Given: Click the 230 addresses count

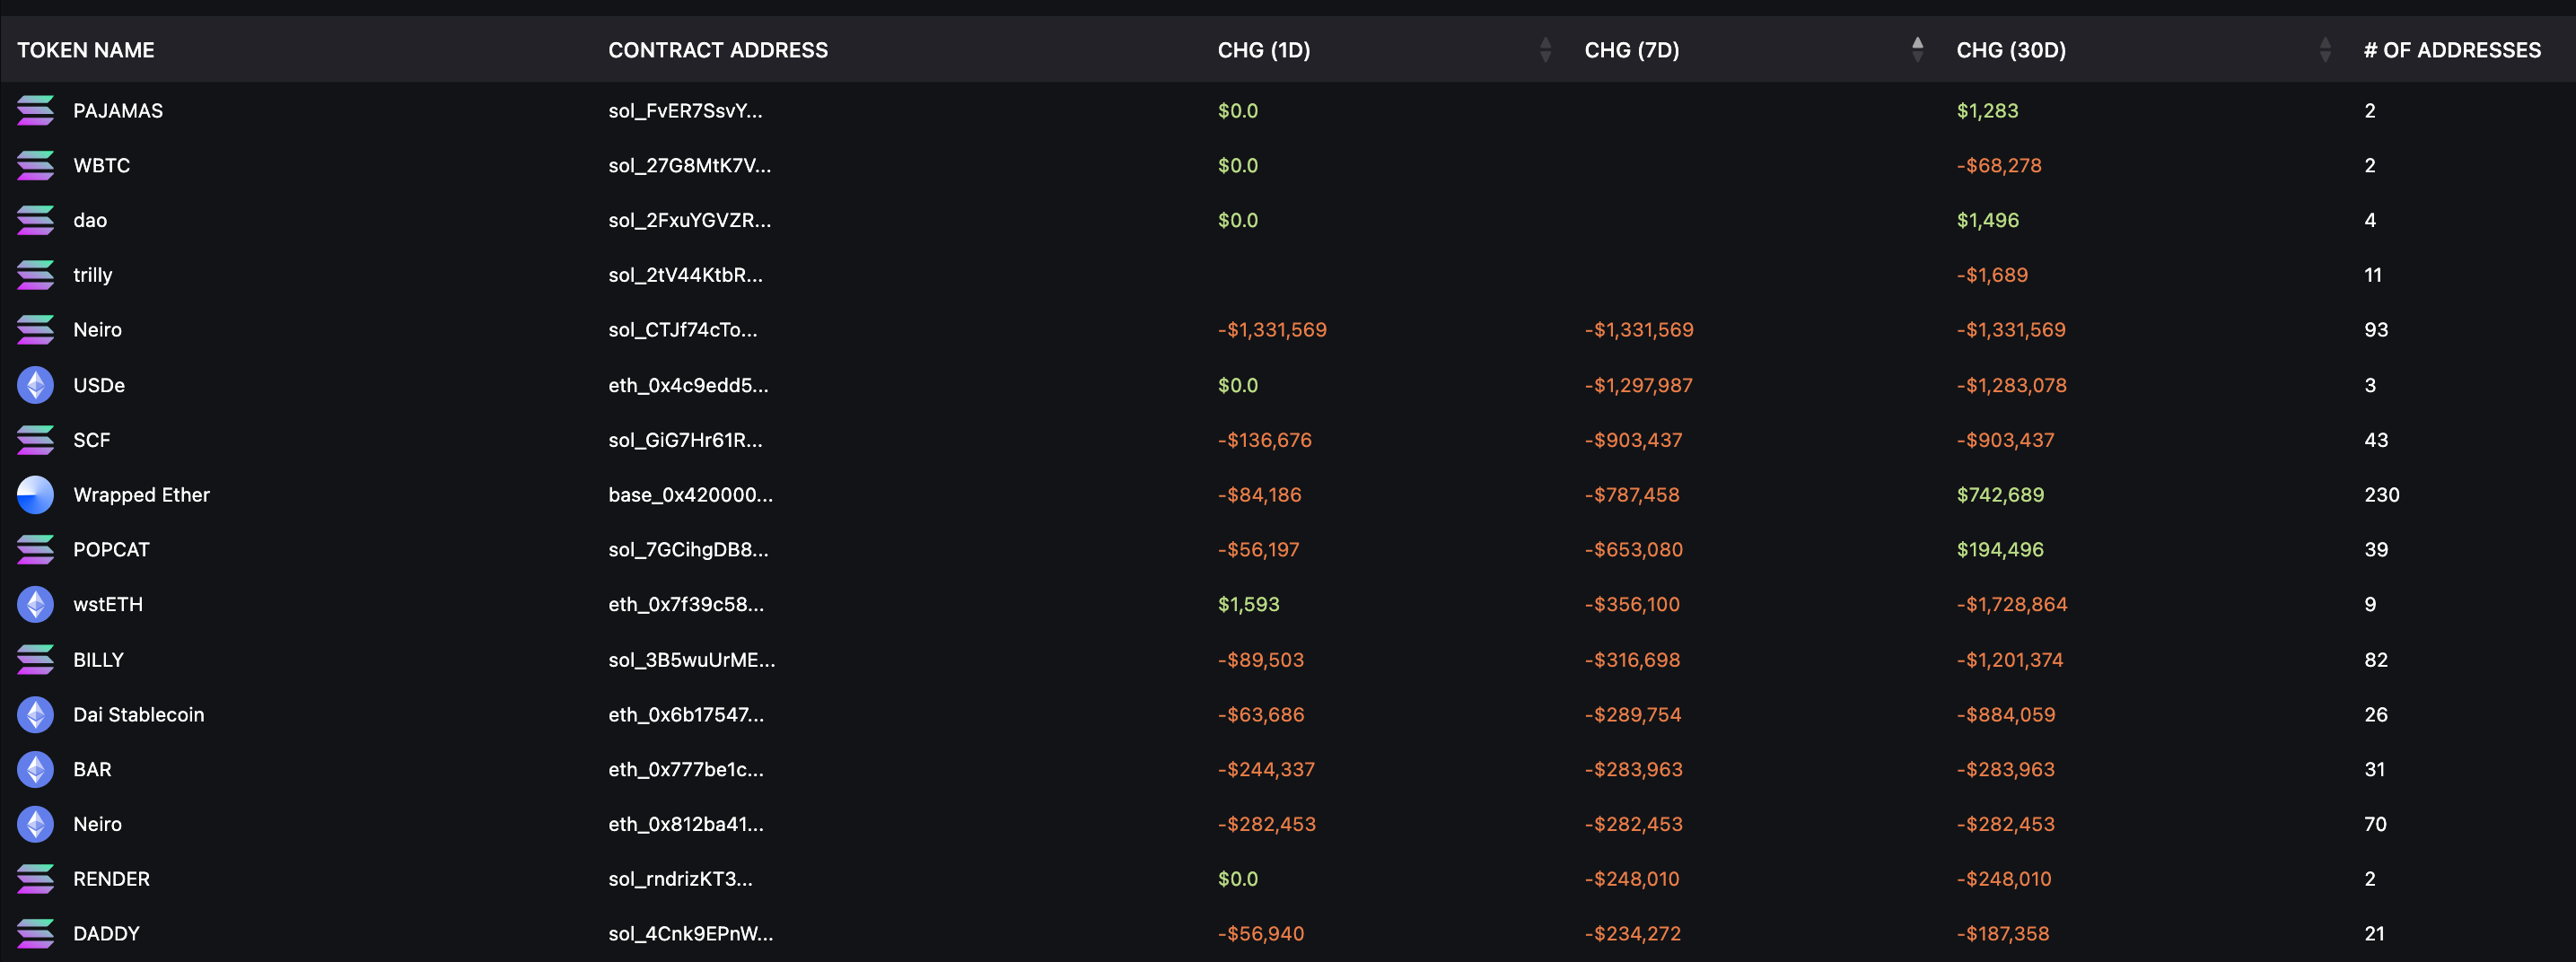Looking at the screenshot, I should click(x=2381, y=495).
